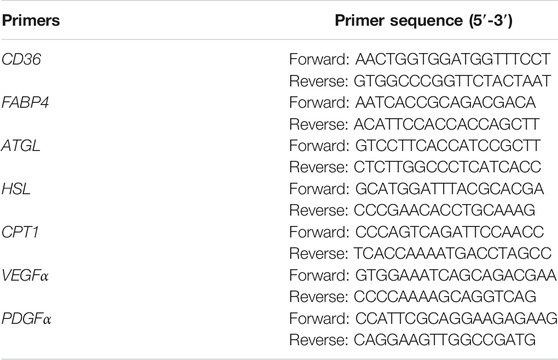Select the CD36 gene name
Screen dimensions: 558x360
pyautogui.click(x=21, y=59)
